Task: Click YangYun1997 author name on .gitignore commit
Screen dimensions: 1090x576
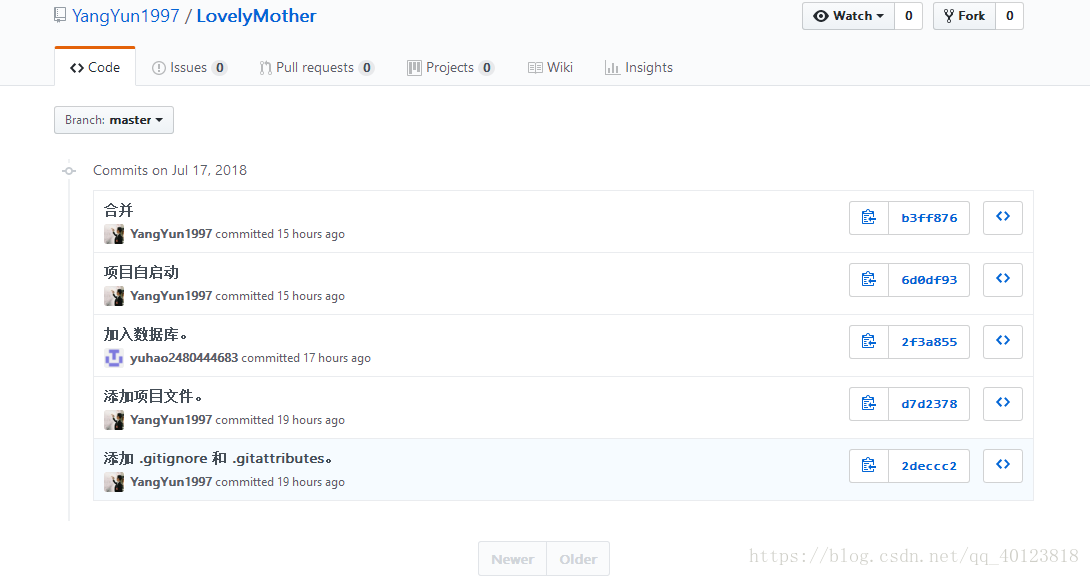Action: click(x=171, y=482)
